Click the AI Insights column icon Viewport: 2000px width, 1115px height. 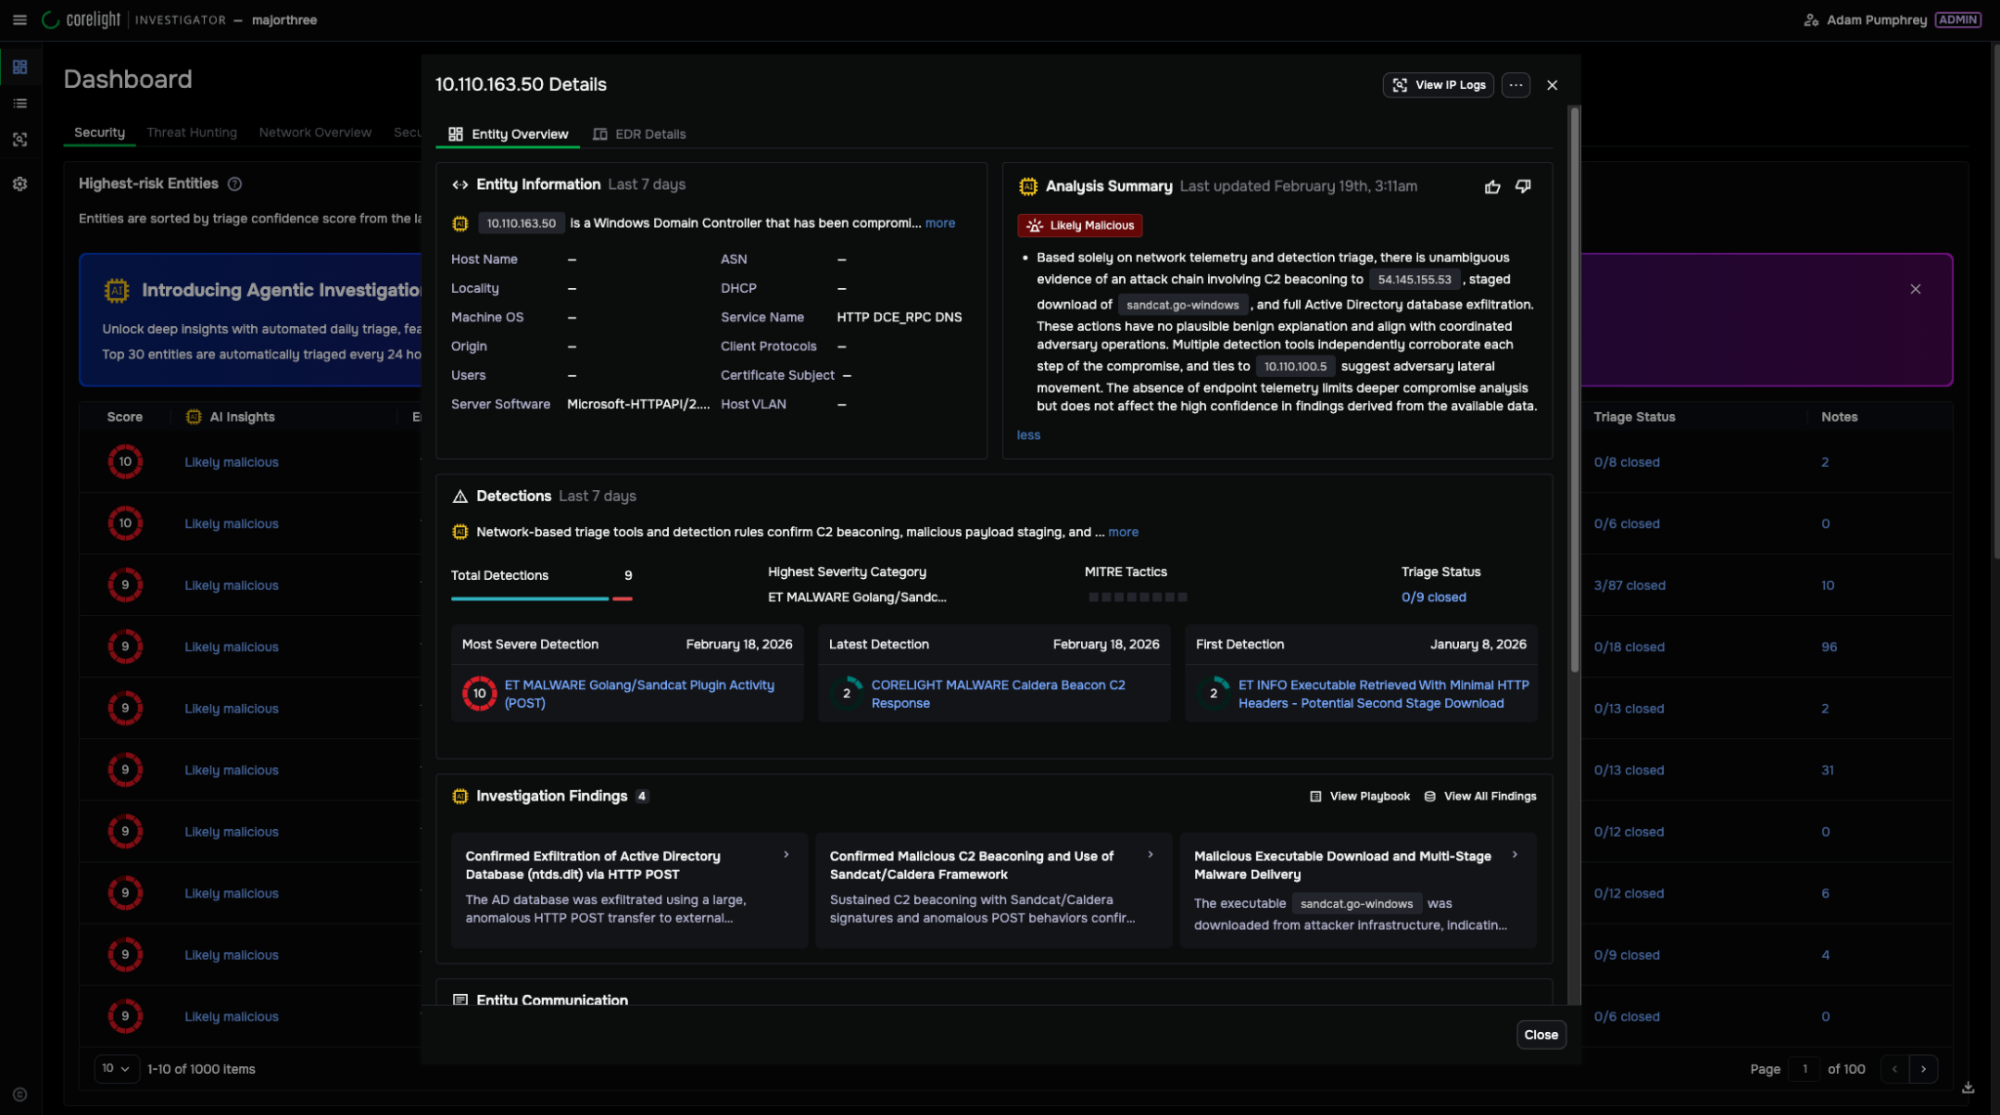pyautogui.click(x=194, y=417)
